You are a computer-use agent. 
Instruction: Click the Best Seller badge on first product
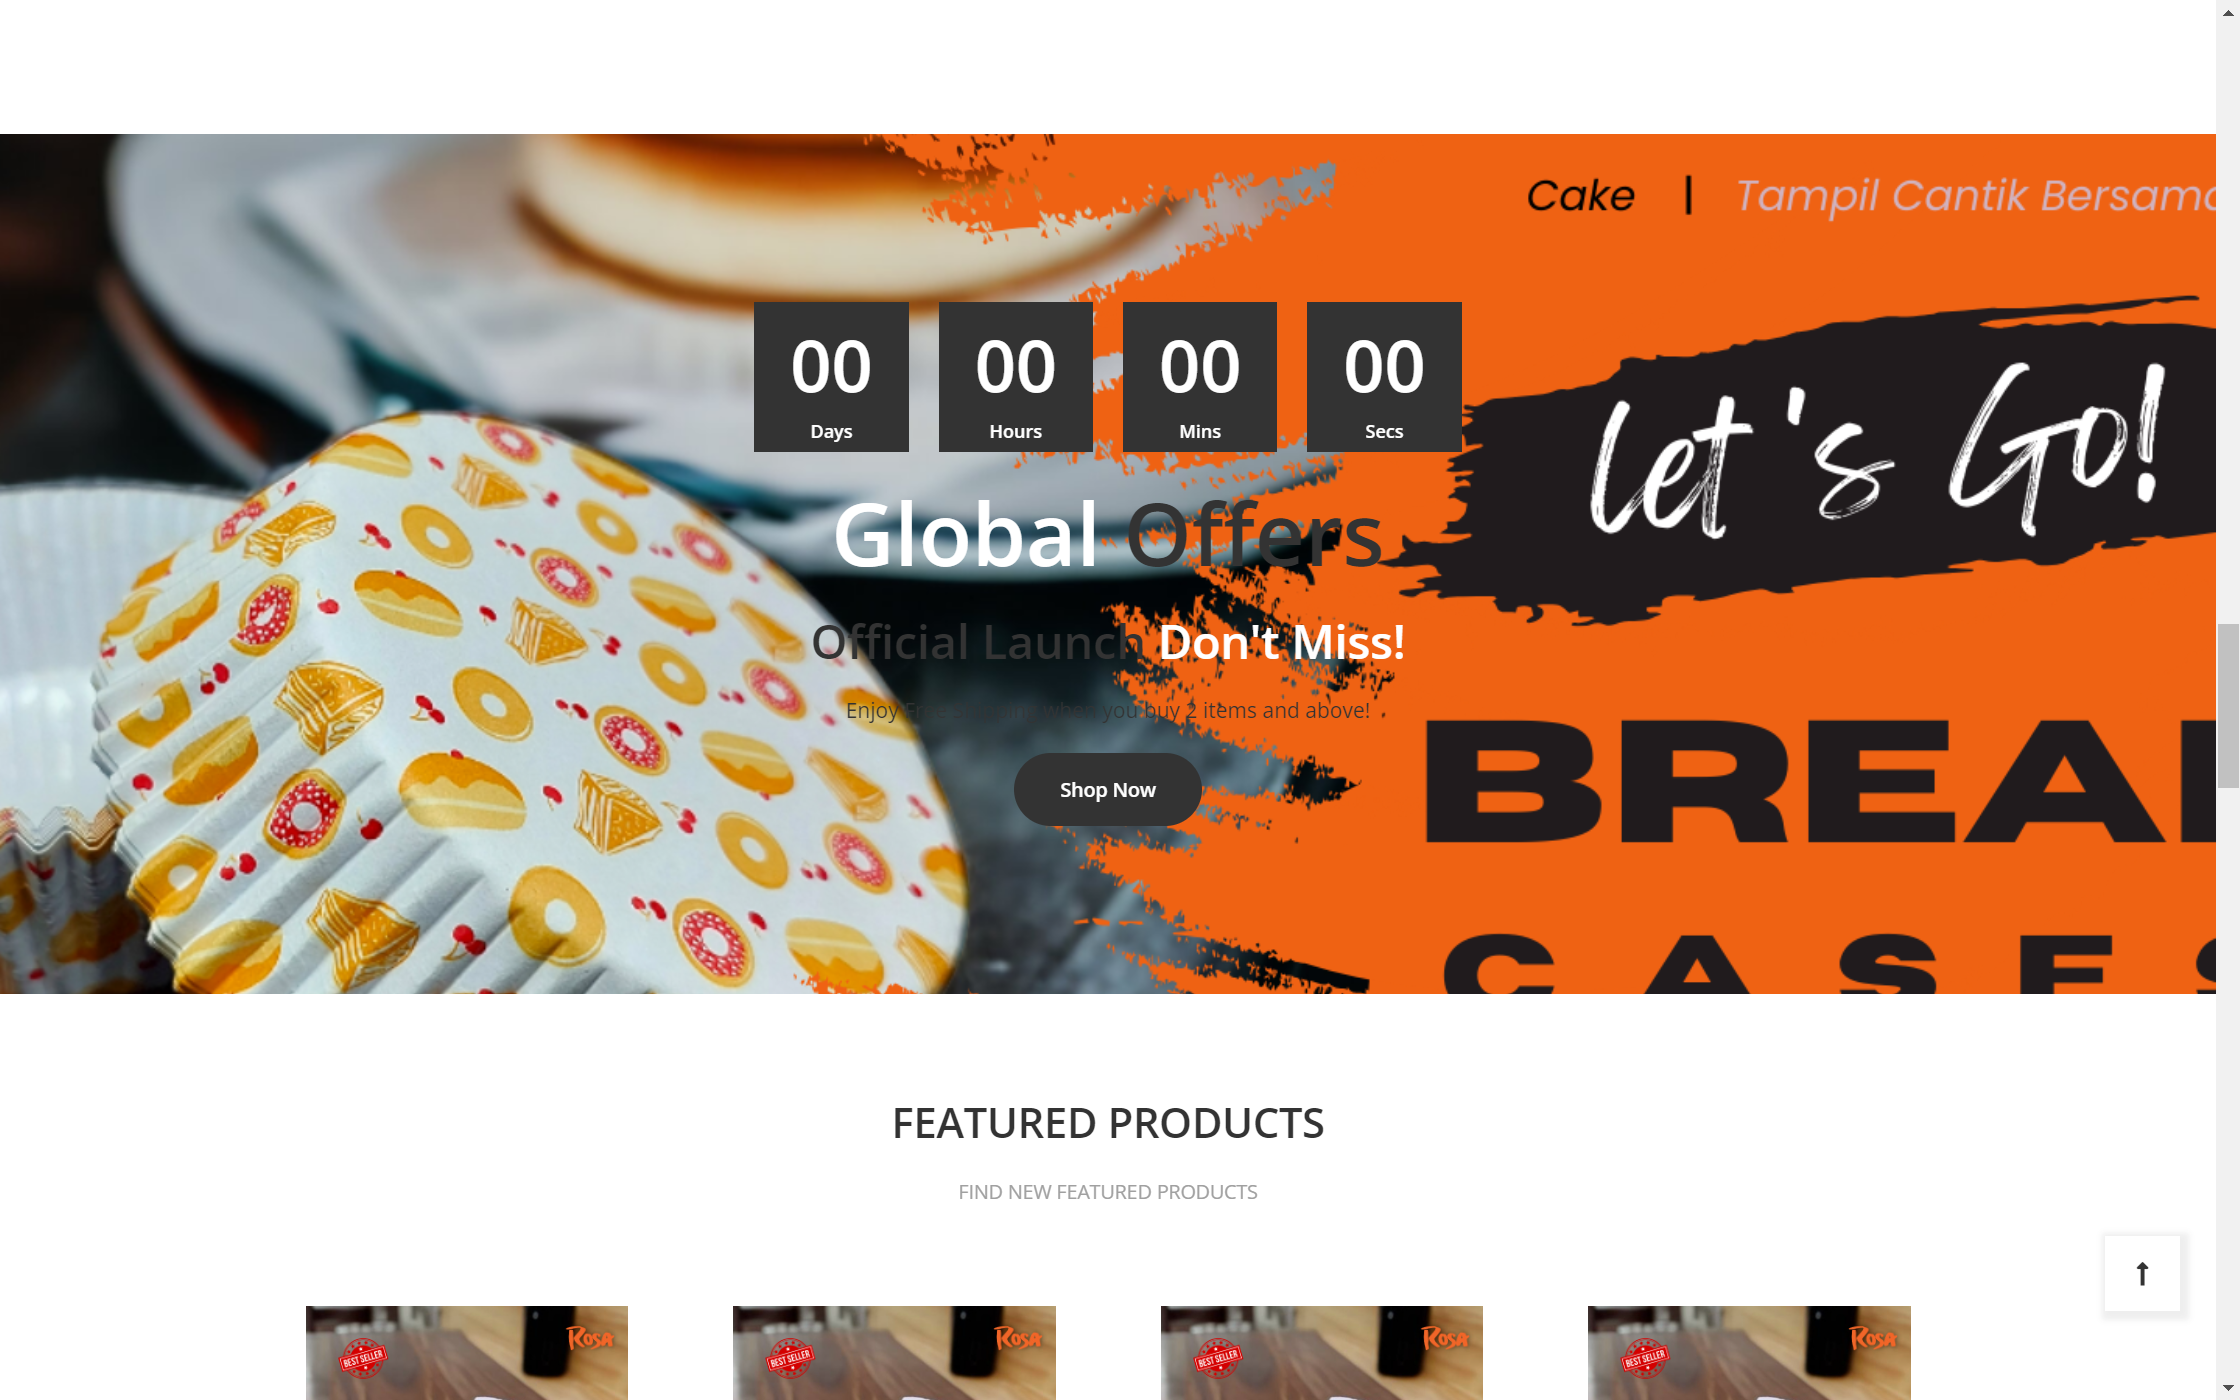pyautogui.click(x=363, y=1358)
